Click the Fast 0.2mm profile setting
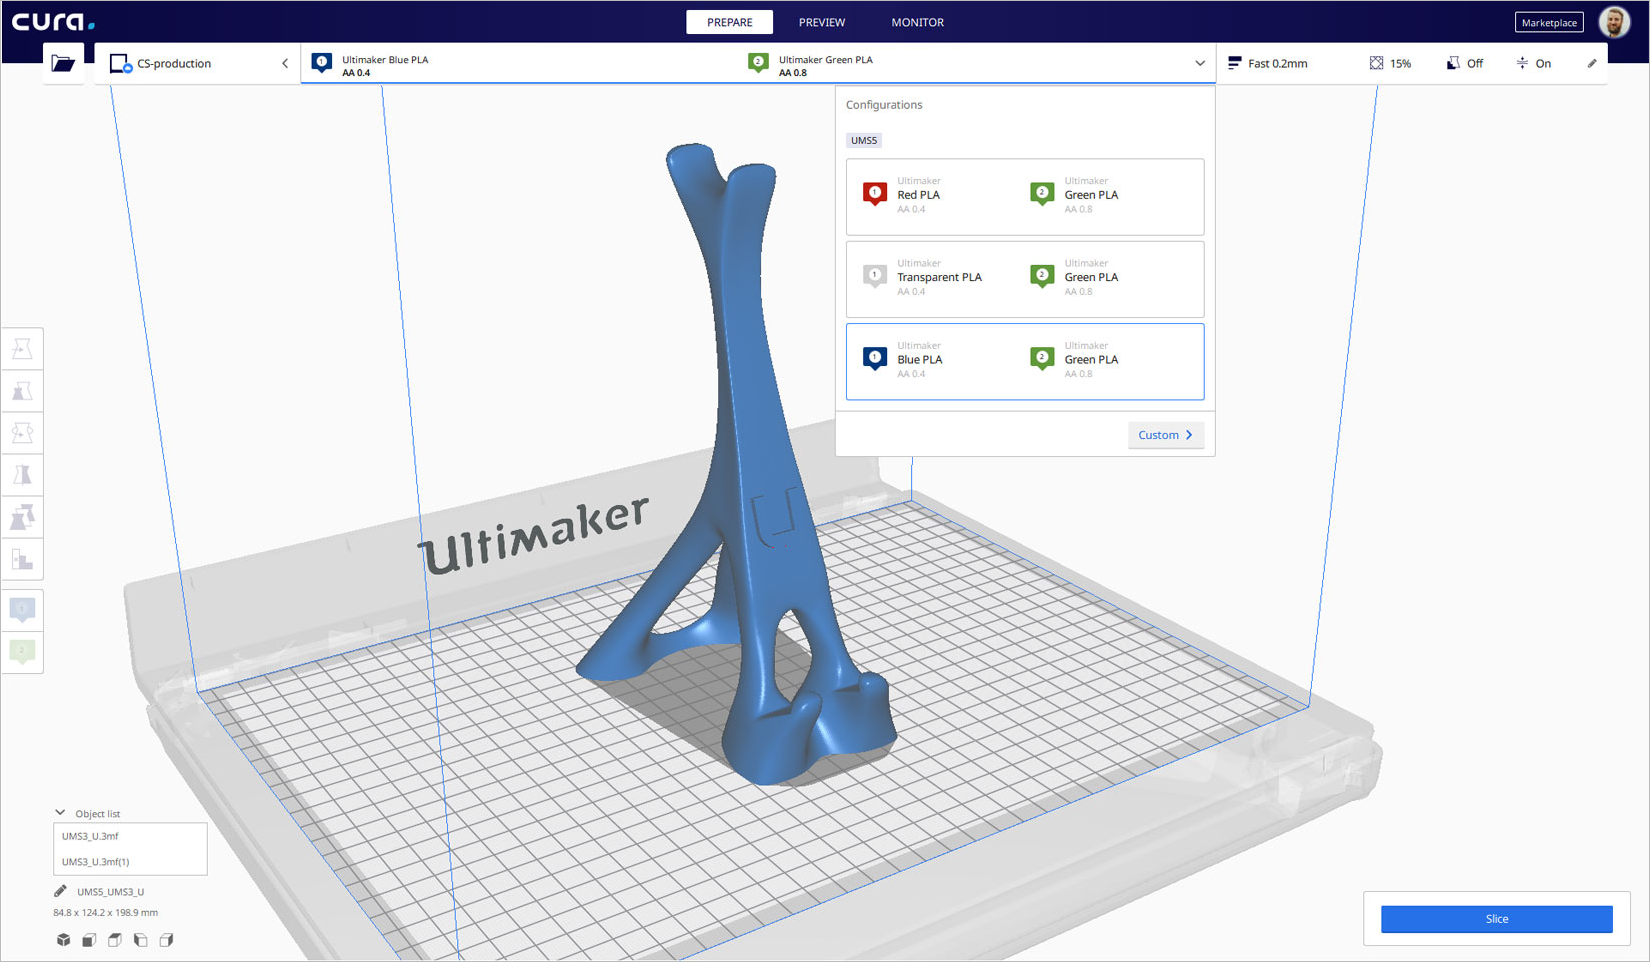This screenshot has height=962, width=1650. tap(1267, 63)
